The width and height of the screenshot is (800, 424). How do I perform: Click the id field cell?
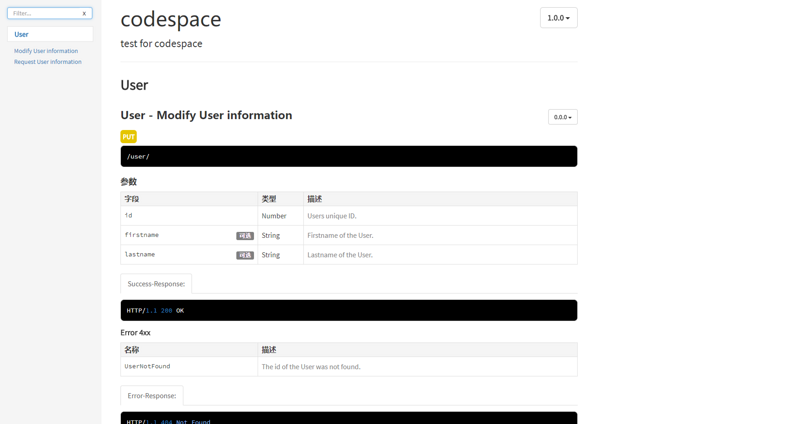click(x=189, y=216)
